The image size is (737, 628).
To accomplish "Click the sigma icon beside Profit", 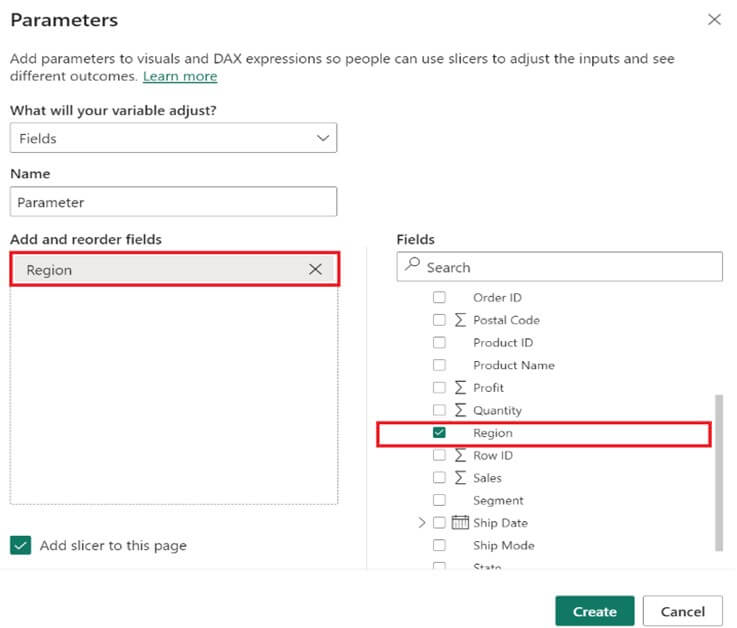I will click(x=460, y=387).
